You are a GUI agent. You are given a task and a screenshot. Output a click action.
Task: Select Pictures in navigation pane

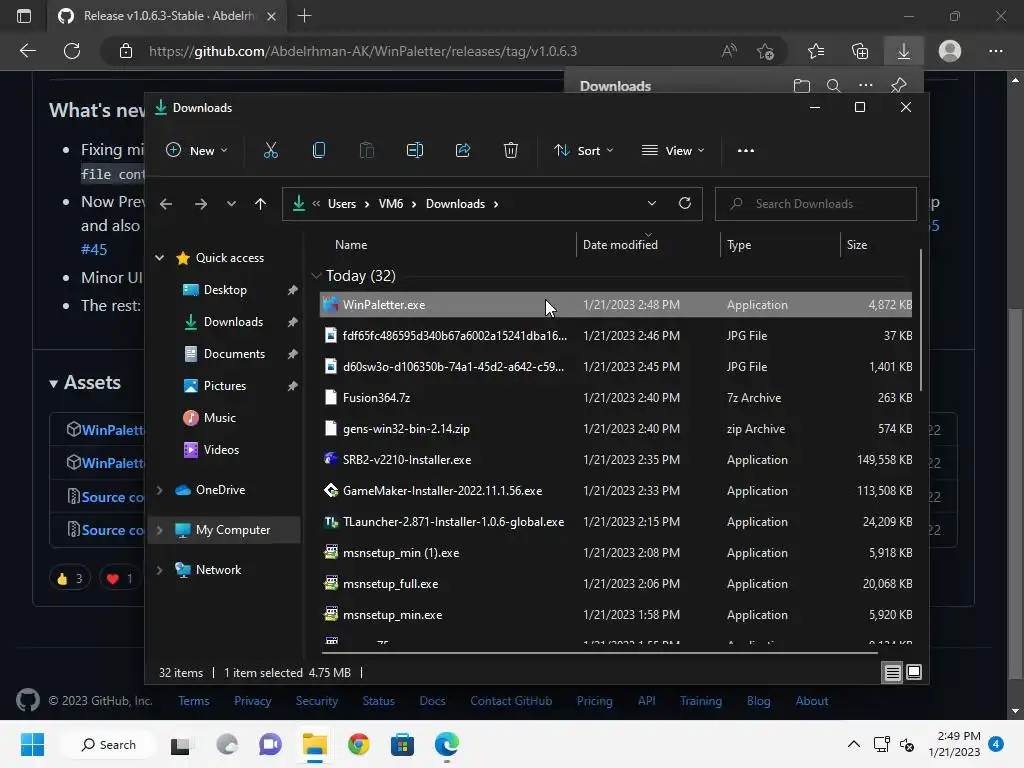click(225, 386)
